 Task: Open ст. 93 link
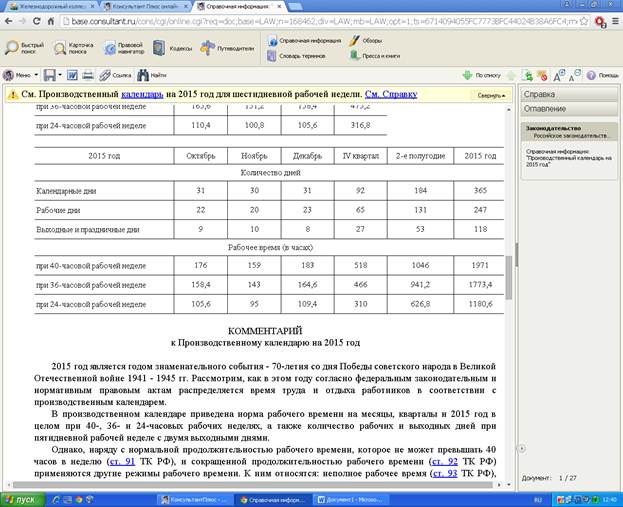click(445, 474)
